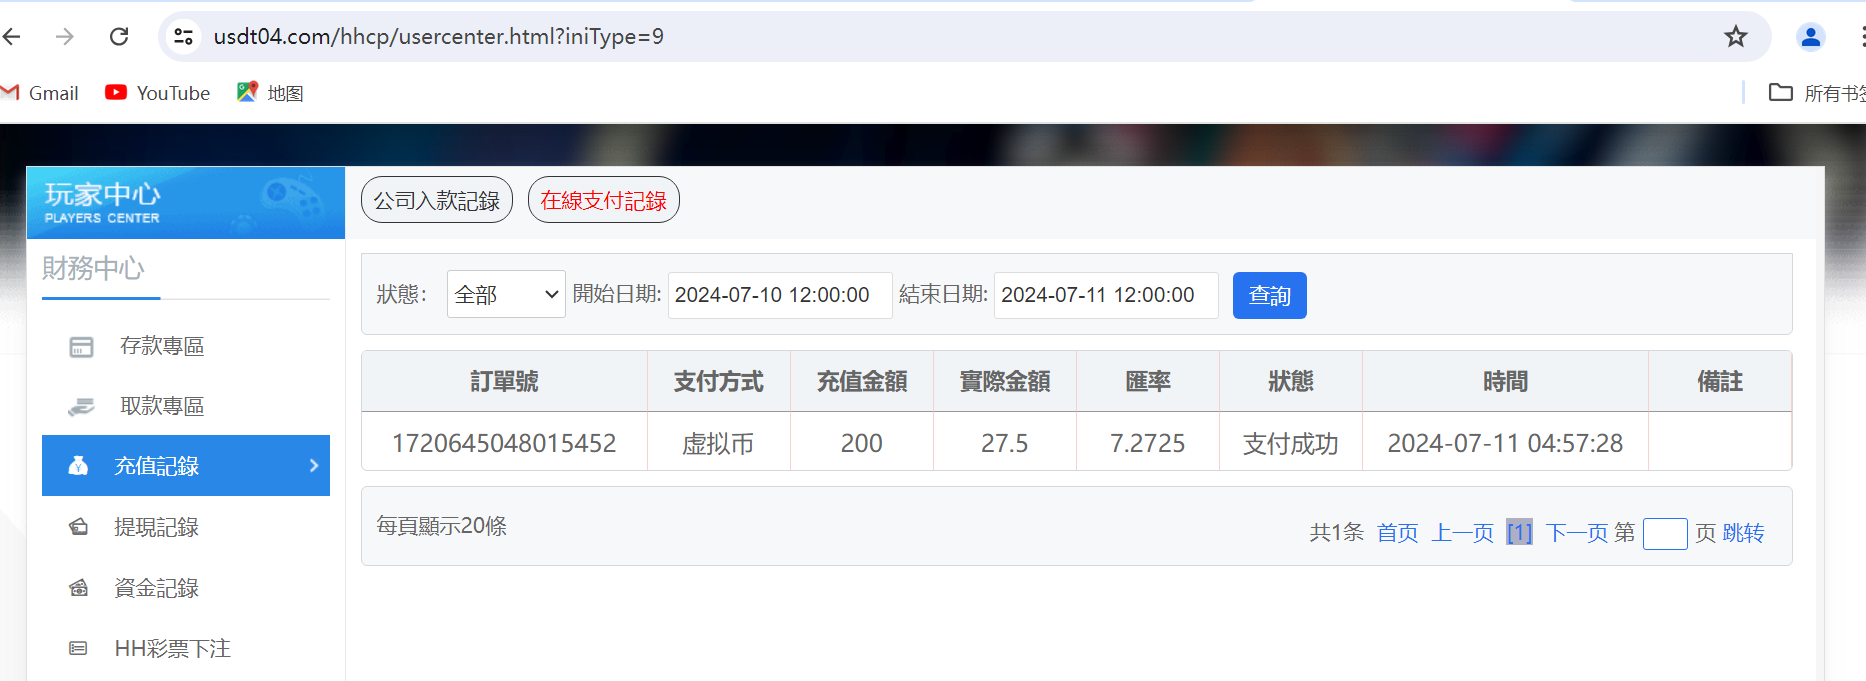
Task: Click the 每頁顯示20條 text
Action: [x=441, y=526]
